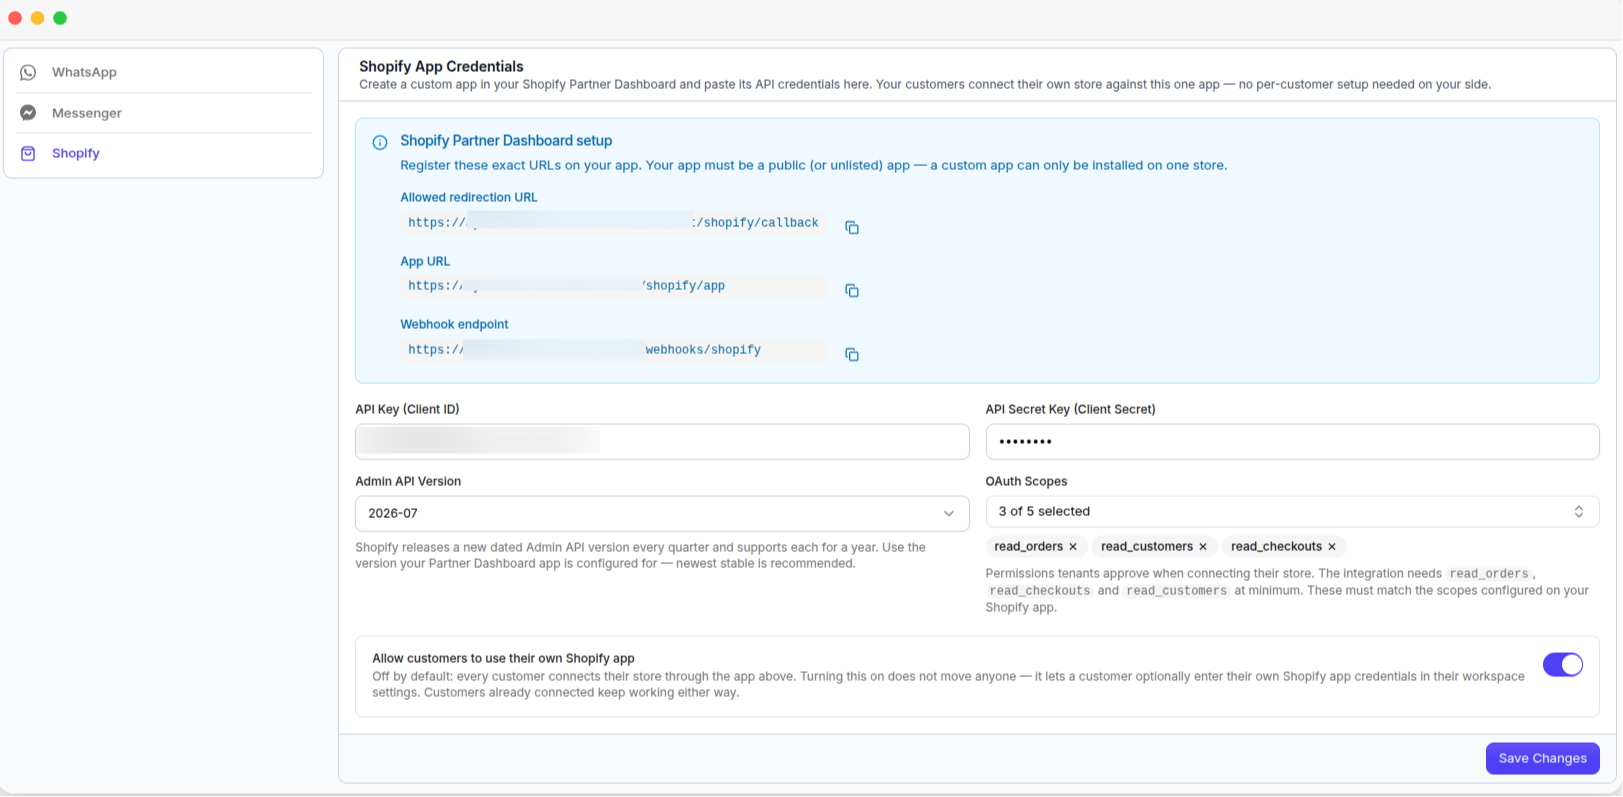Click the read_customers scope chip label

pos(1147,547)
